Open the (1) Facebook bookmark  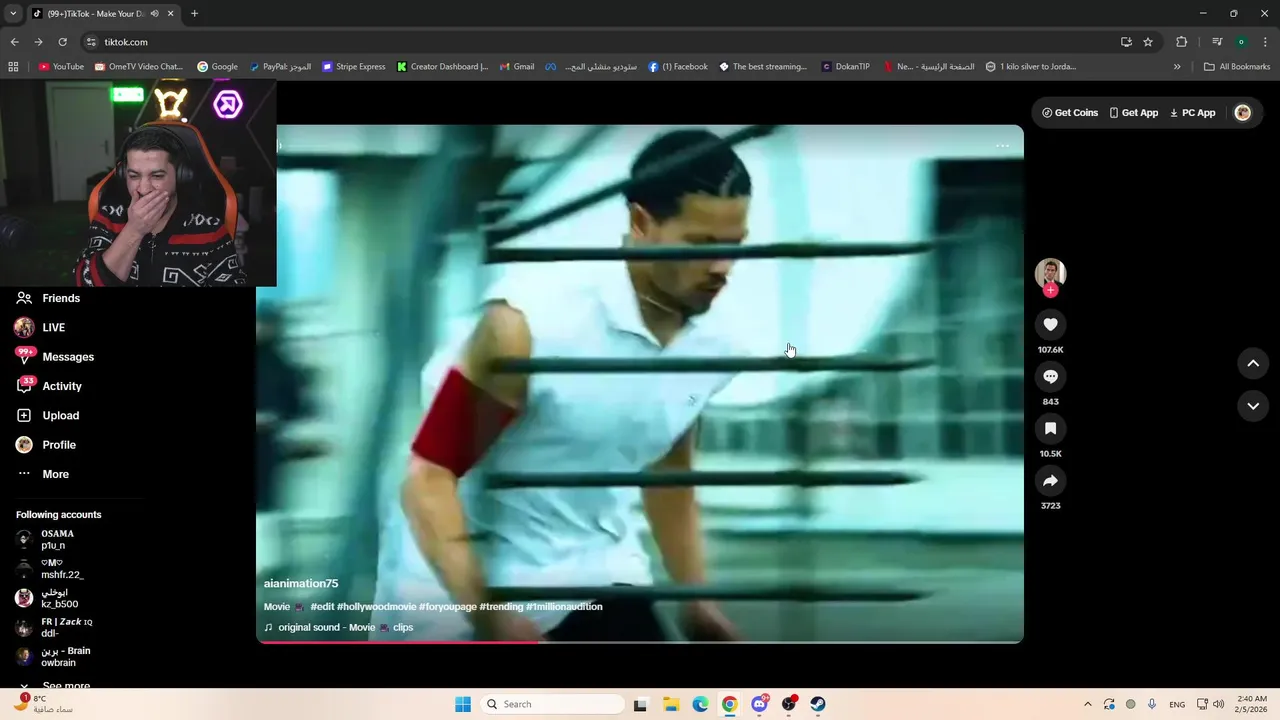click(677, 67)
